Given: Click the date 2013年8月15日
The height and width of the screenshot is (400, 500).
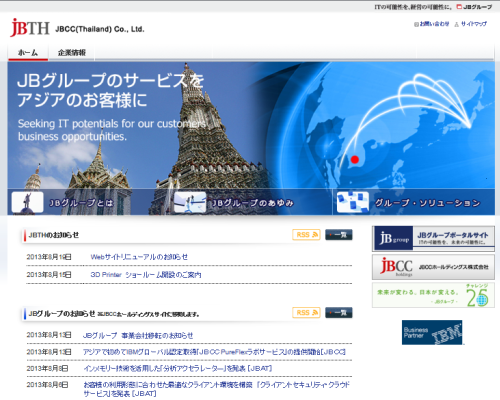Looking at the screenshot, I should 49,275.
